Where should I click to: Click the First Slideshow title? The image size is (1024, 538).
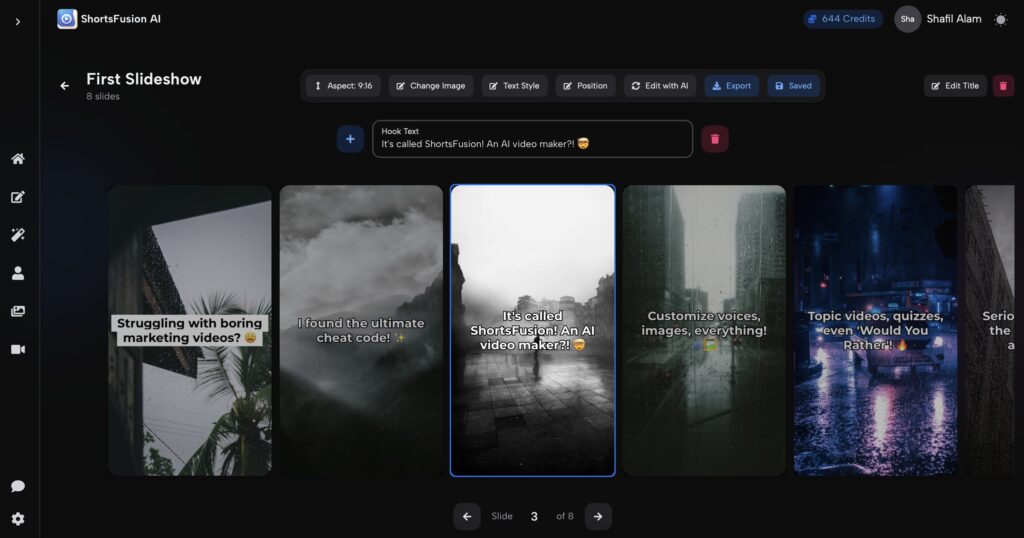[144, 79]
